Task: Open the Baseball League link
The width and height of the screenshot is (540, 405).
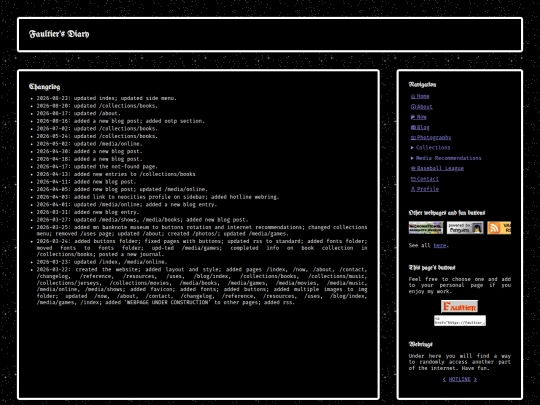Action: (437, 168)
